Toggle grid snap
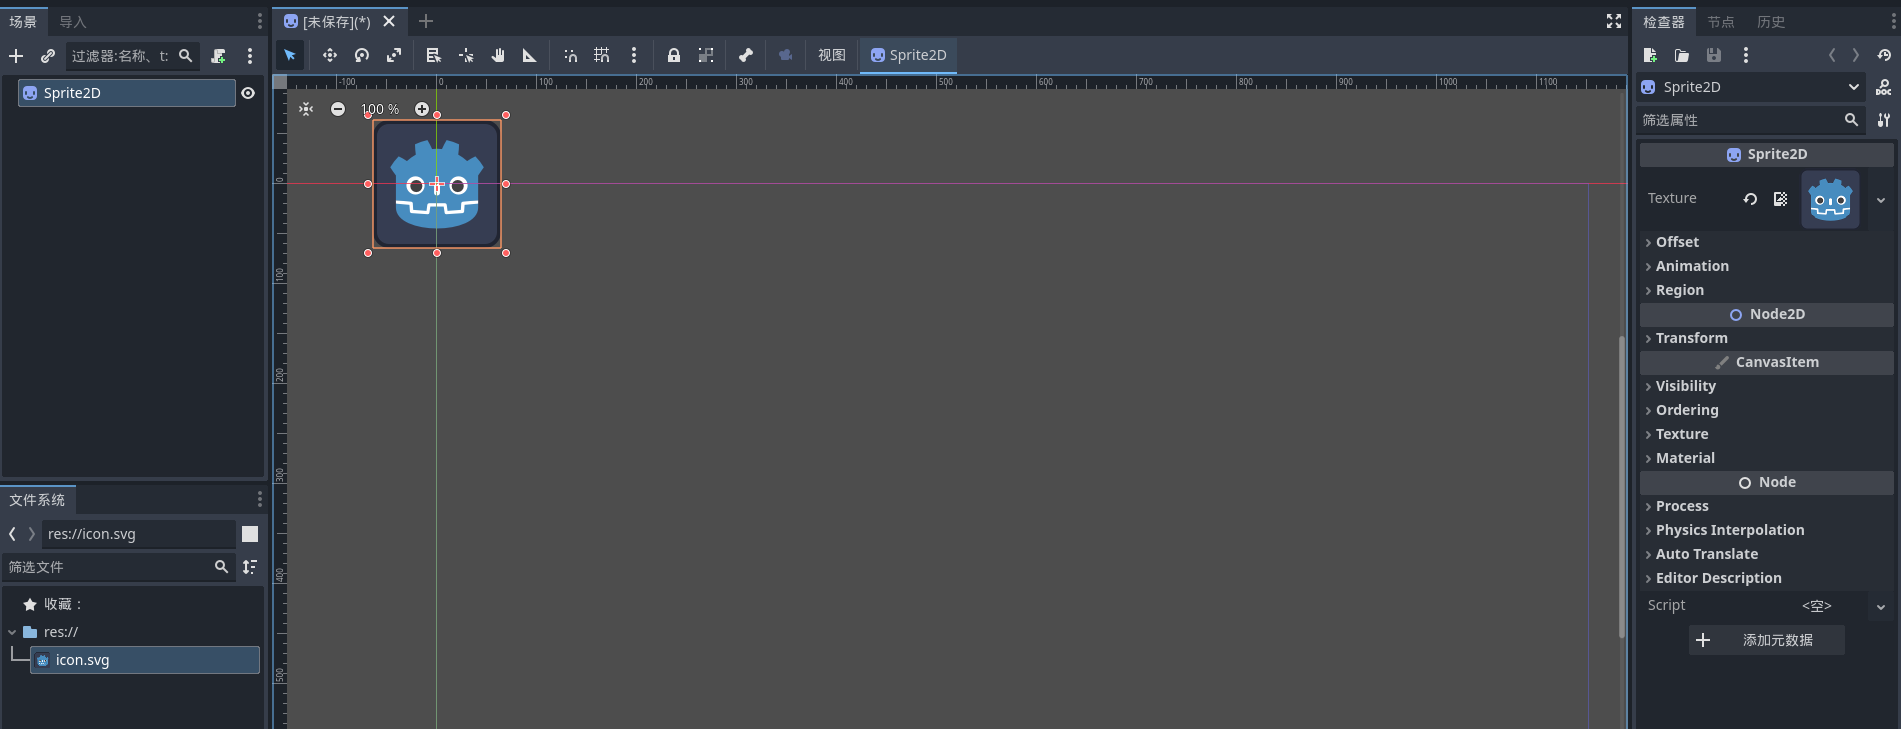 (x=602, y=55)
